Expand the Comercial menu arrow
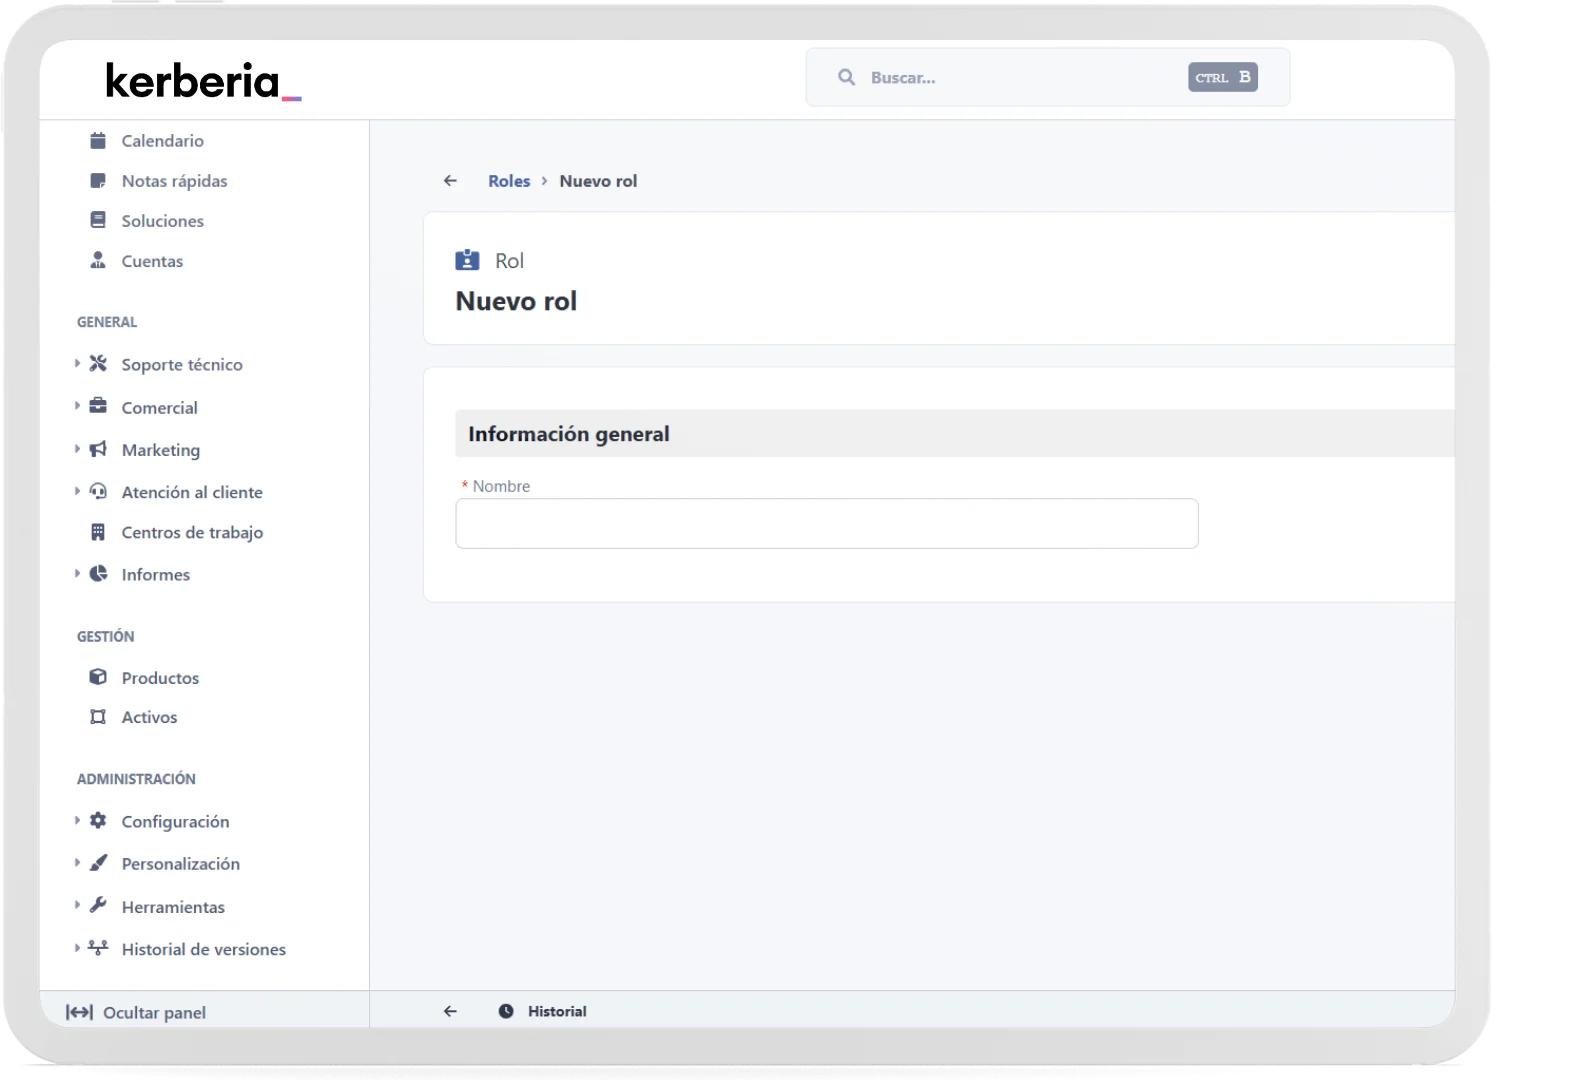This screenshot has width=1593, height=1080. 77,406
